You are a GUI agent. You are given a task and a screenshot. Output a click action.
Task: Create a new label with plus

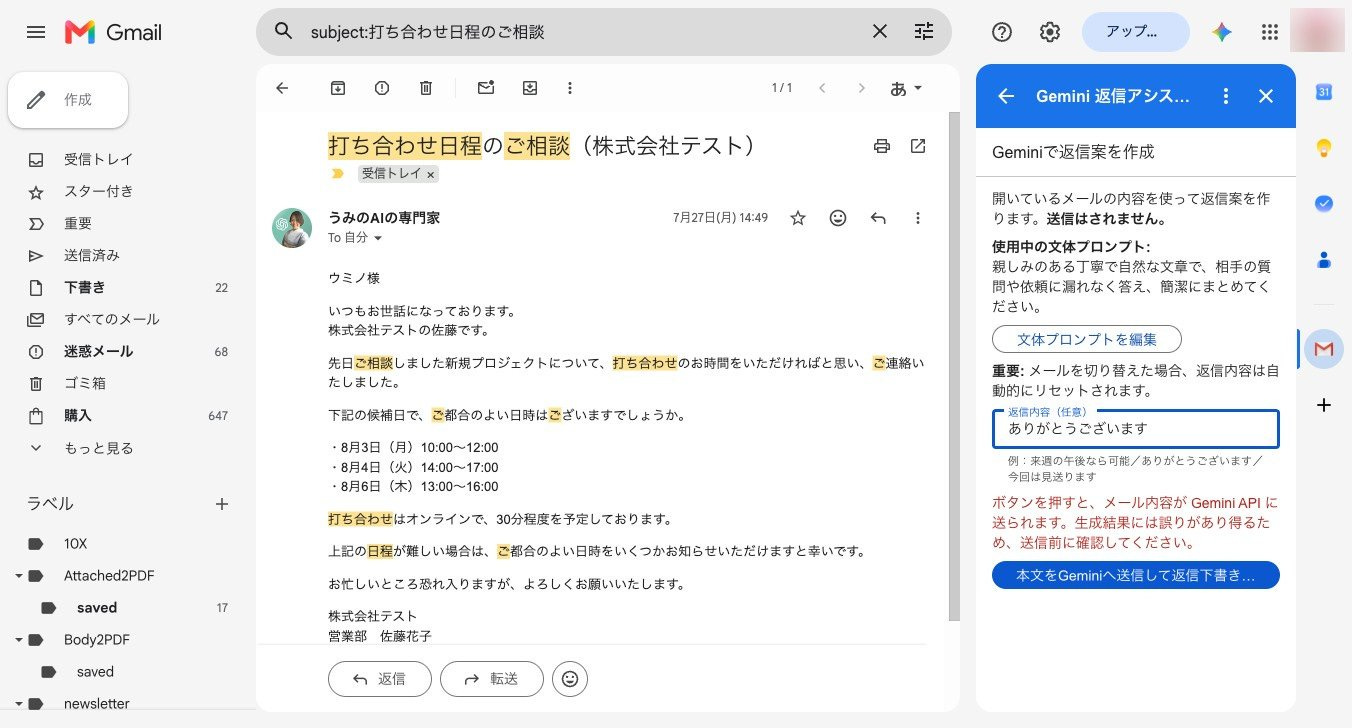point(222,504)
